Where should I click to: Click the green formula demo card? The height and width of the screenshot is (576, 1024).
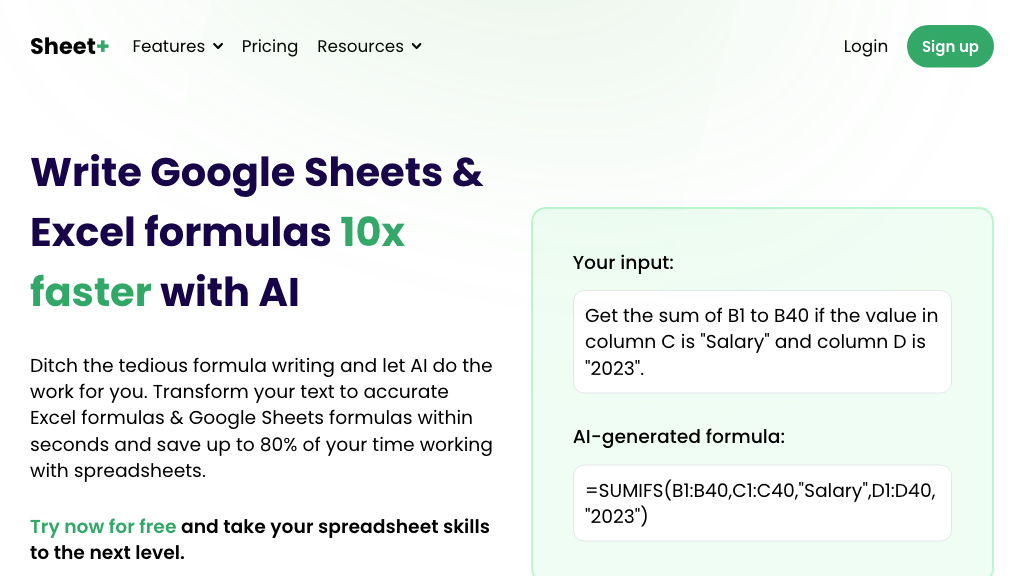(x=762, y=390)
